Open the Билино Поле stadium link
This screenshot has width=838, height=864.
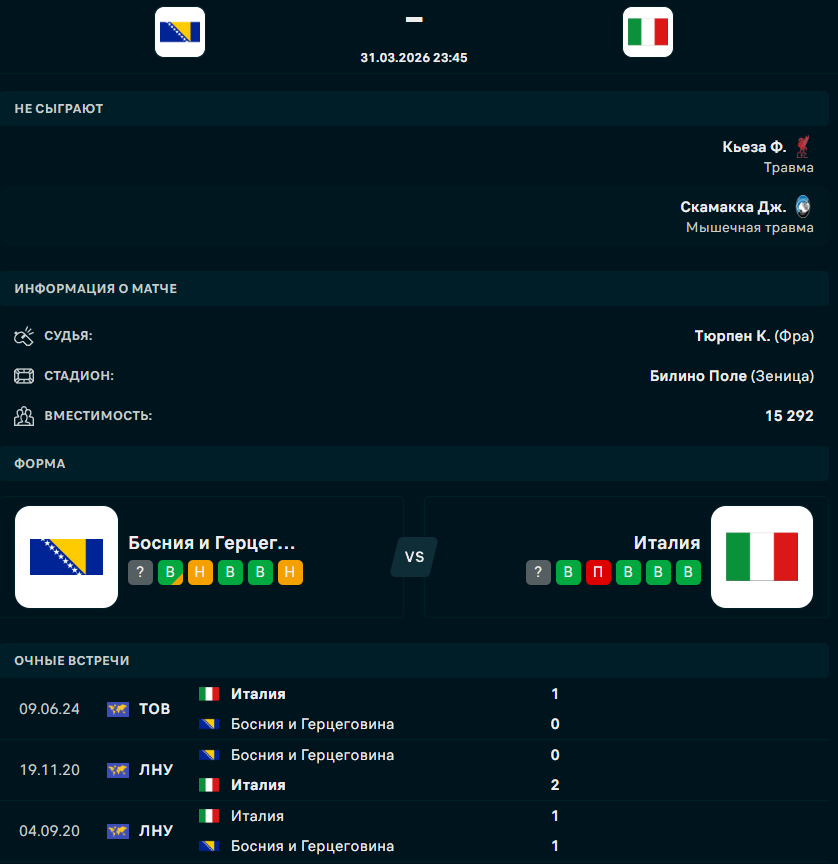(x=698, y=376)
